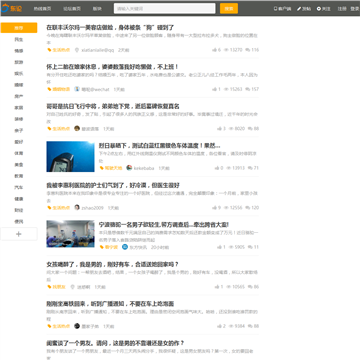
Task: Click the eye icon beside 5905 views
Action: pos(231,247)
